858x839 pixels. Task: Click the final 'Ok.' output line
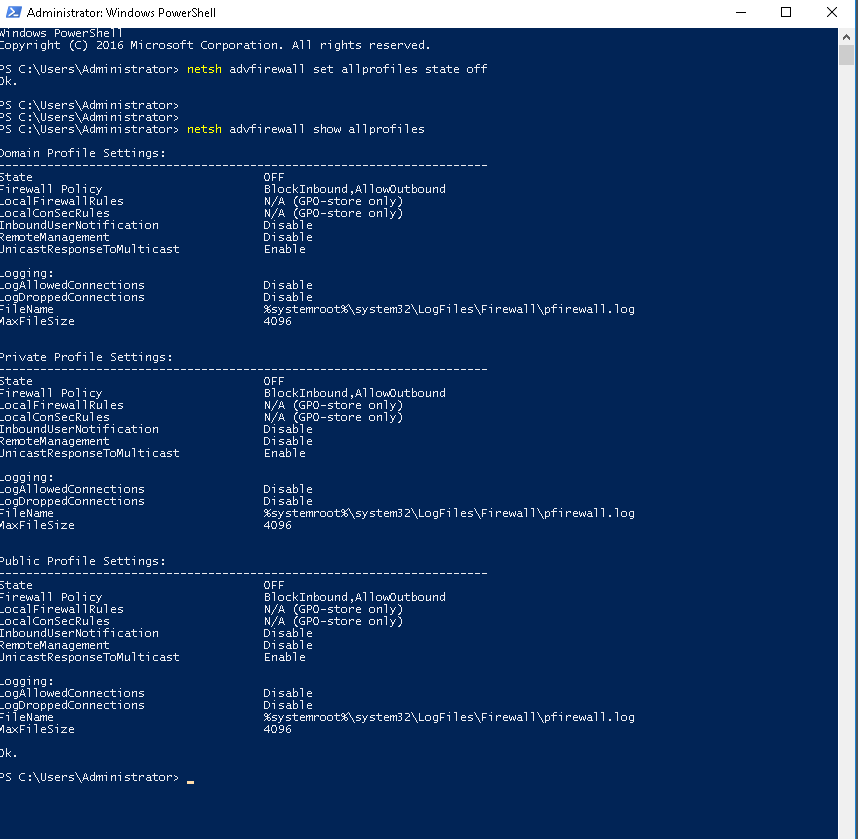coord(9,754)
